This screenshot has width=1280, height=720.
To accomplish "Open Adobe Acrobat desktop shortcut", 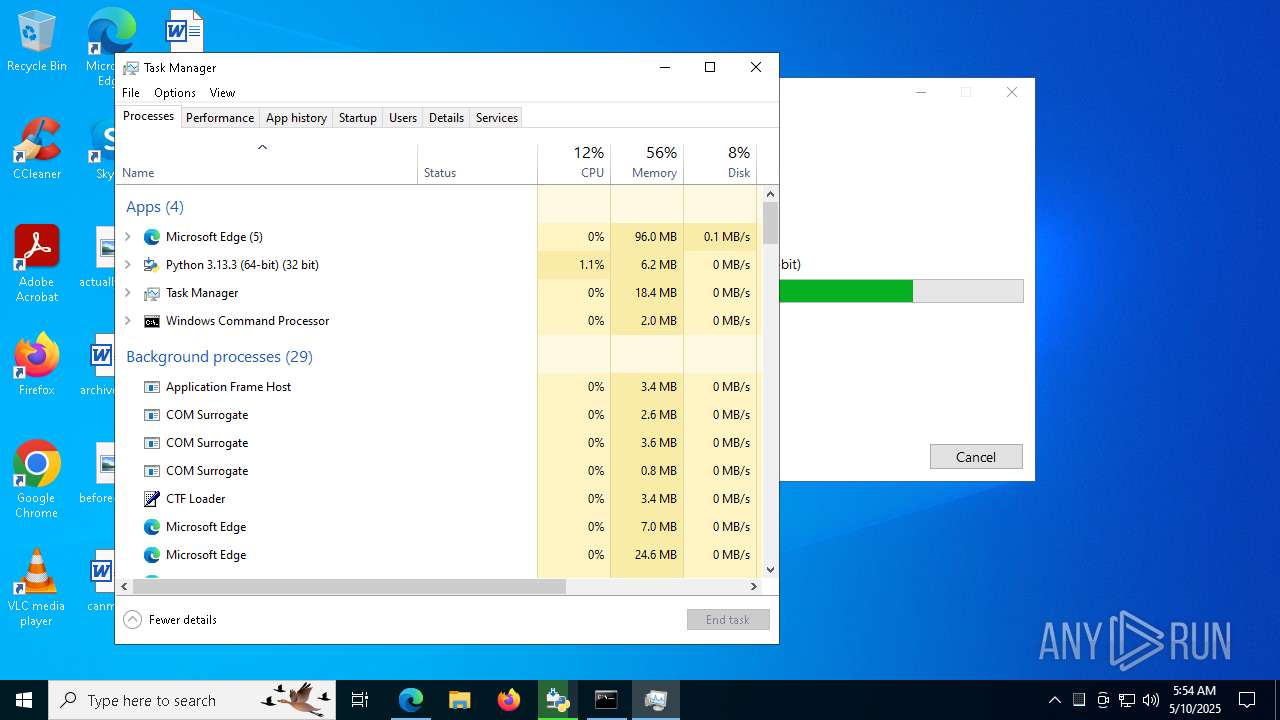I will point(37,264).
